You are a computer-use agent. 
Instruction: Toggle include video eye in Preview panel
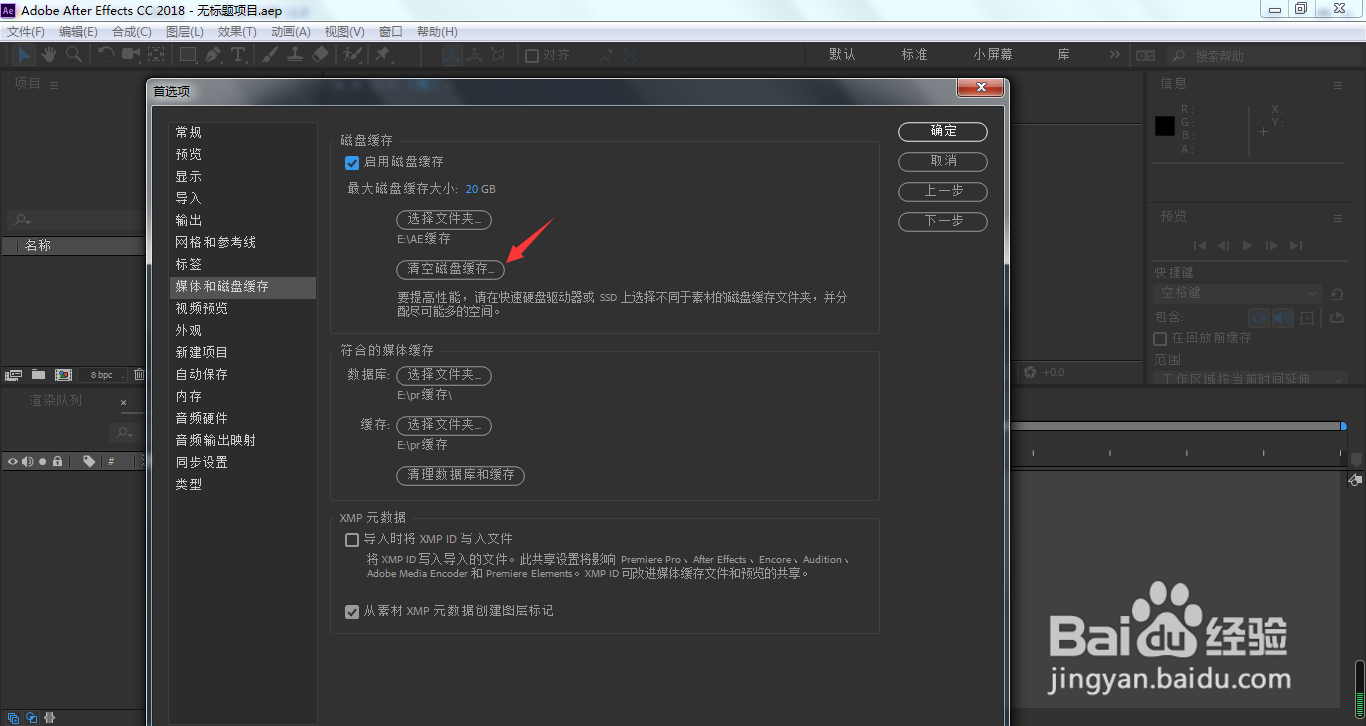tap(1259, 317)
